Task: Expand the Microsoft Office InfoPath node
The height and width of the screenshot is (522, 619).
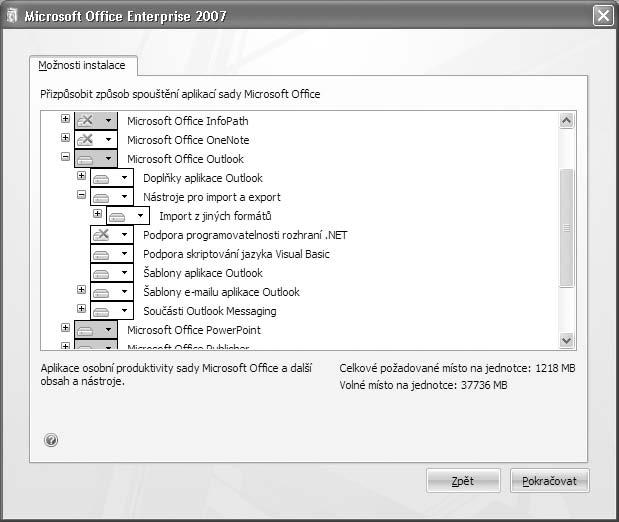Action: tap(66, 118)
